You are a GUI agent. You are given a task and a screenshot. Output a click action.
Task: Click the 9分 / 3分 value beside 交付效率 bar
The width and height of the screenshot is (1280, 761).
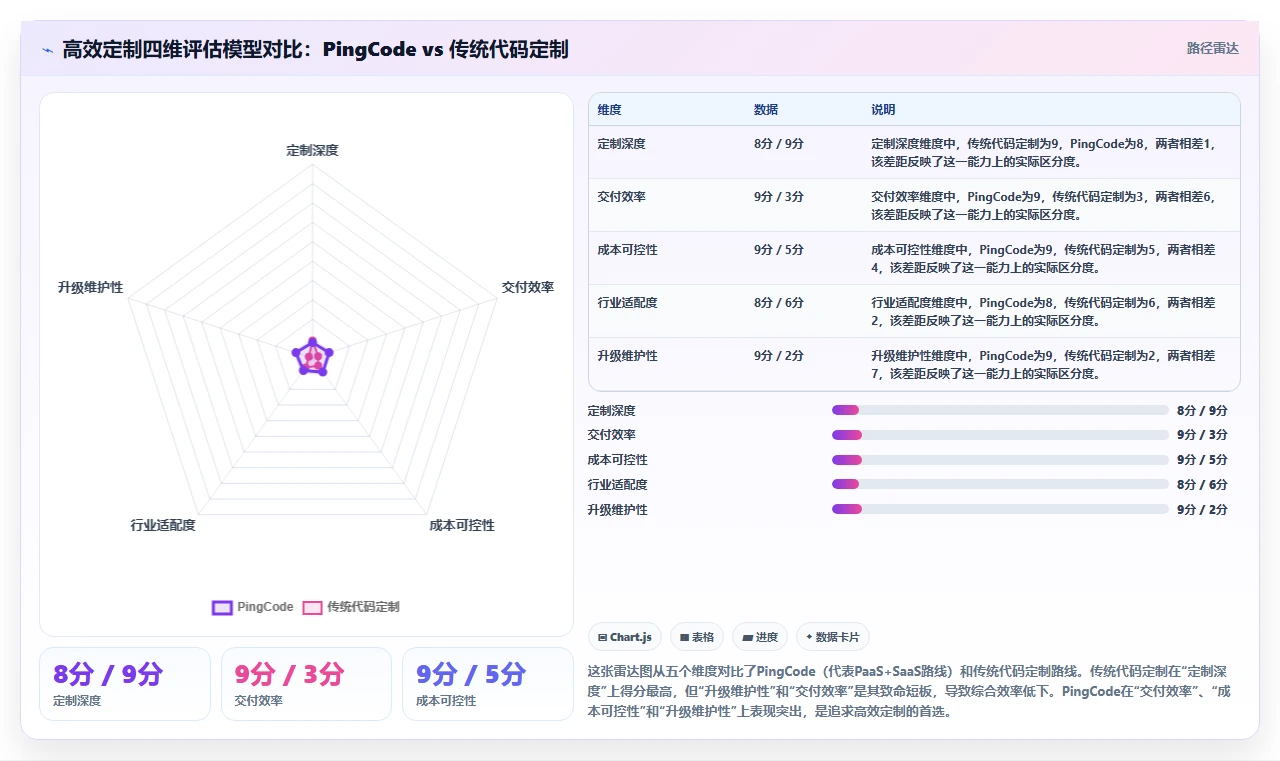[1203, 435]
